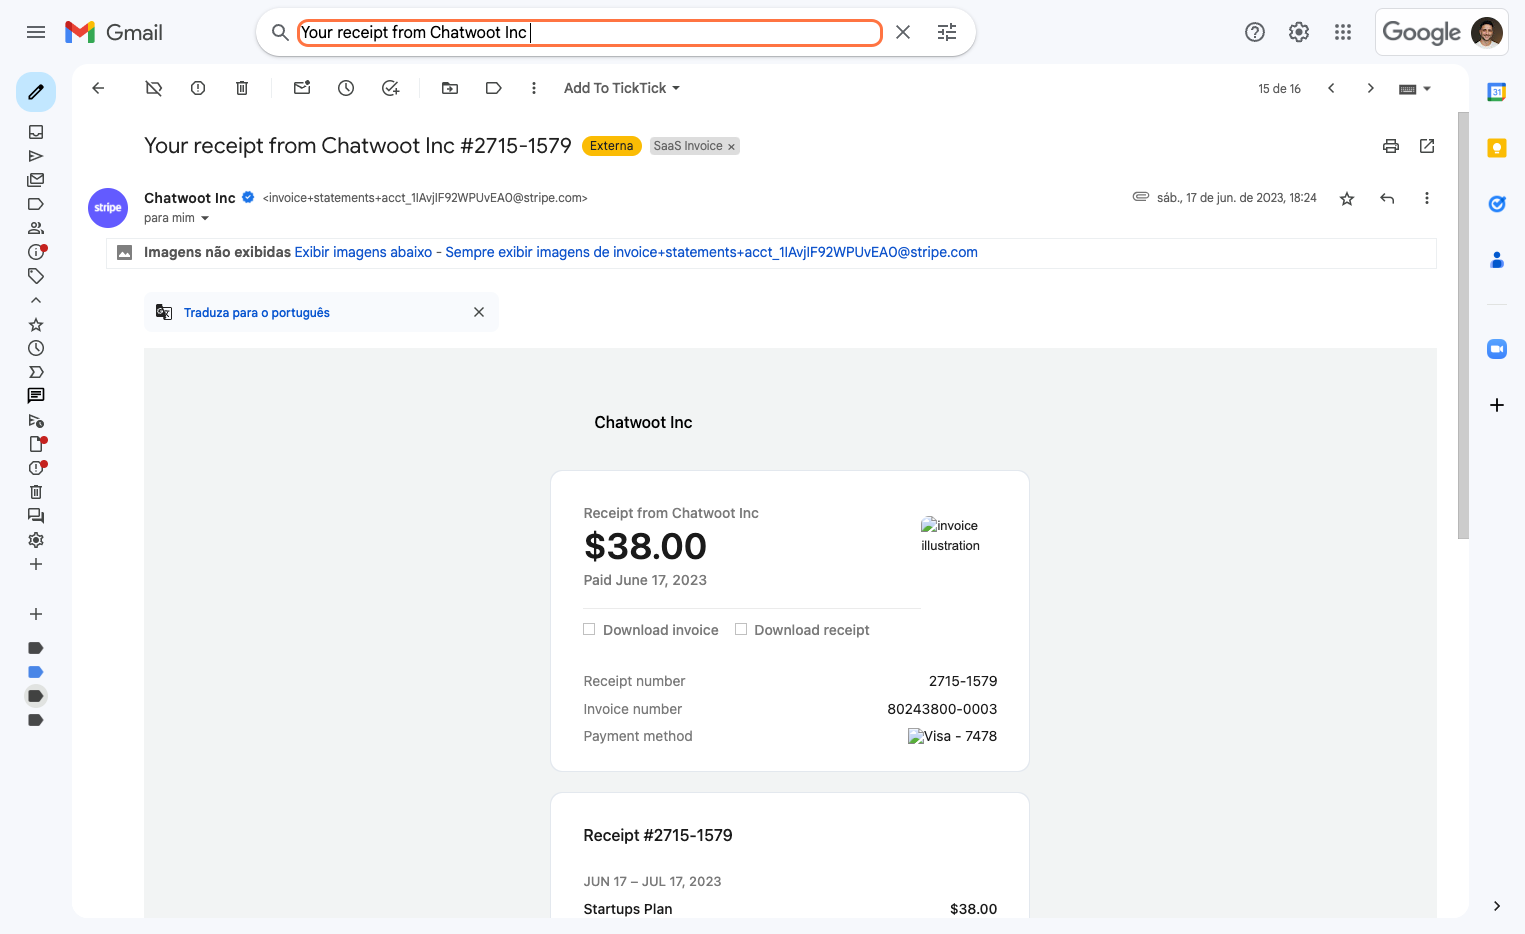Click Sempre exibir imagens link

point(711,252)
